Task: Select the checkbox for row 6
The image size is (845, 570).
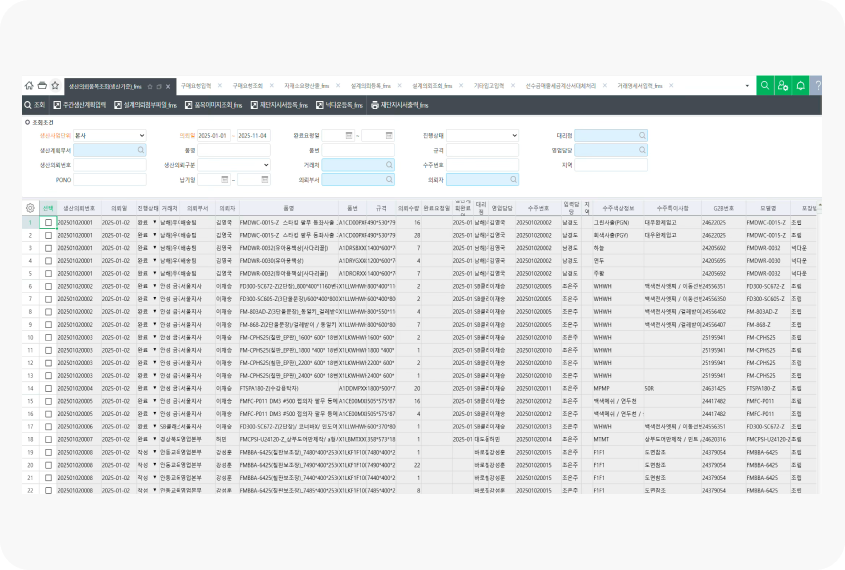Action: (x=48, y=285)
